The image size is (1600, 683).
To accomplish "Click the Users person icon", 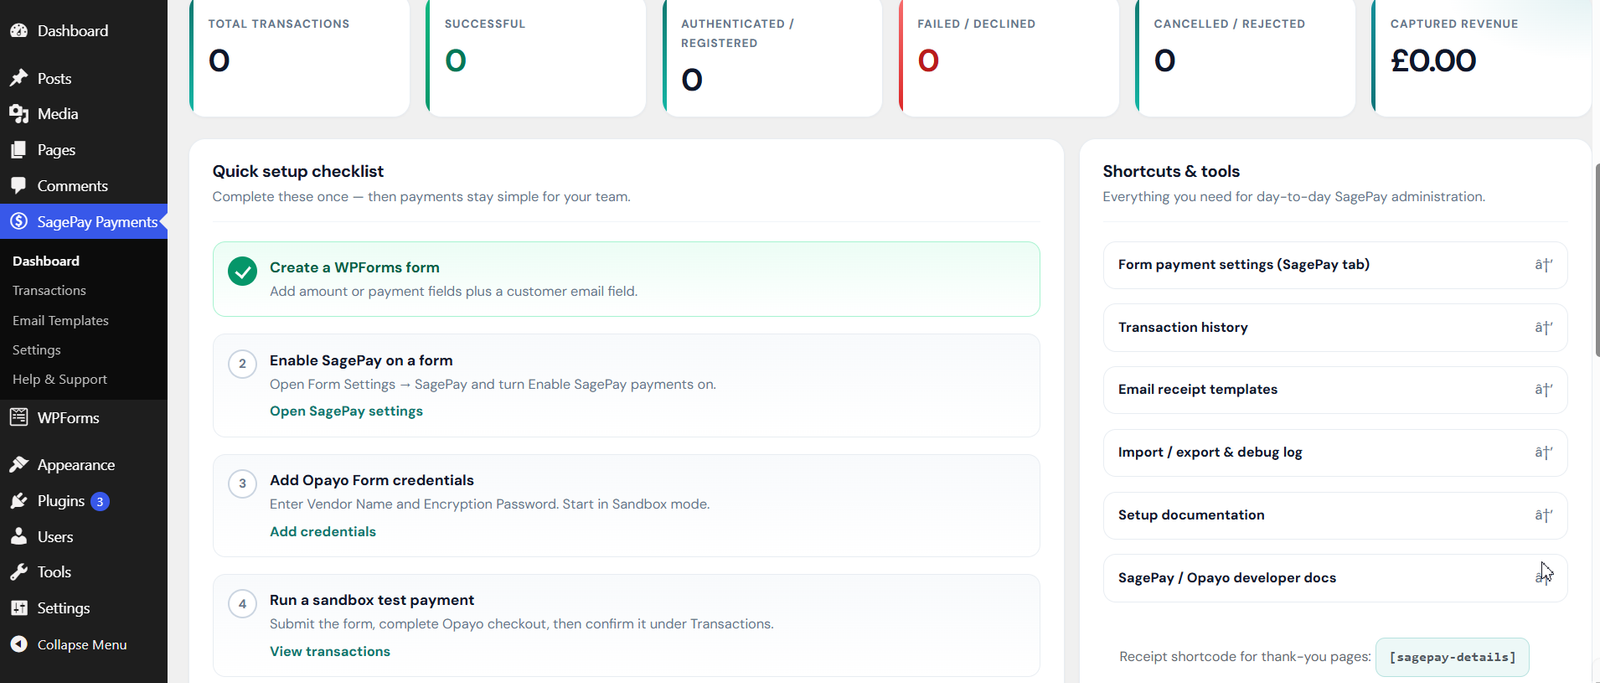I will click(x=19, y=537).
